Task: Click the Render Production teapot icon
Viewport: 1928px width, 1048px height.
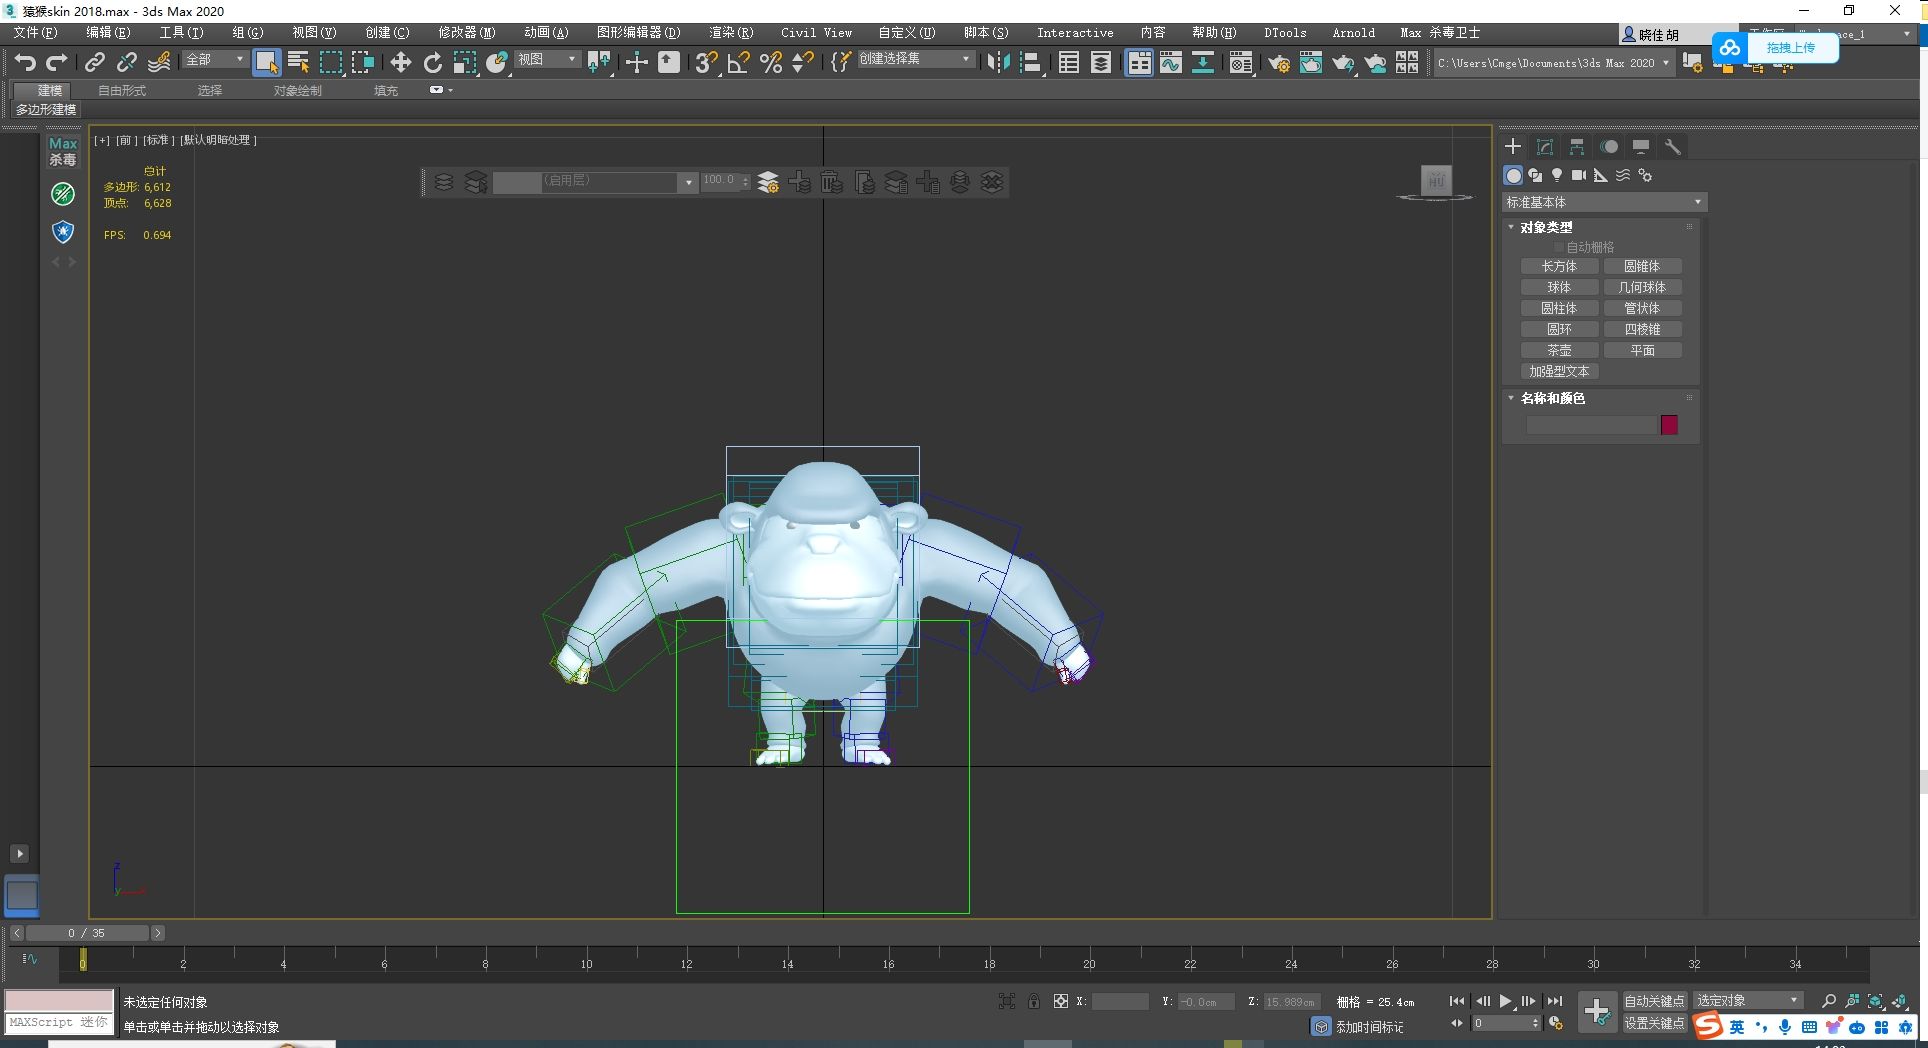Action: (x=1343, y=62)
